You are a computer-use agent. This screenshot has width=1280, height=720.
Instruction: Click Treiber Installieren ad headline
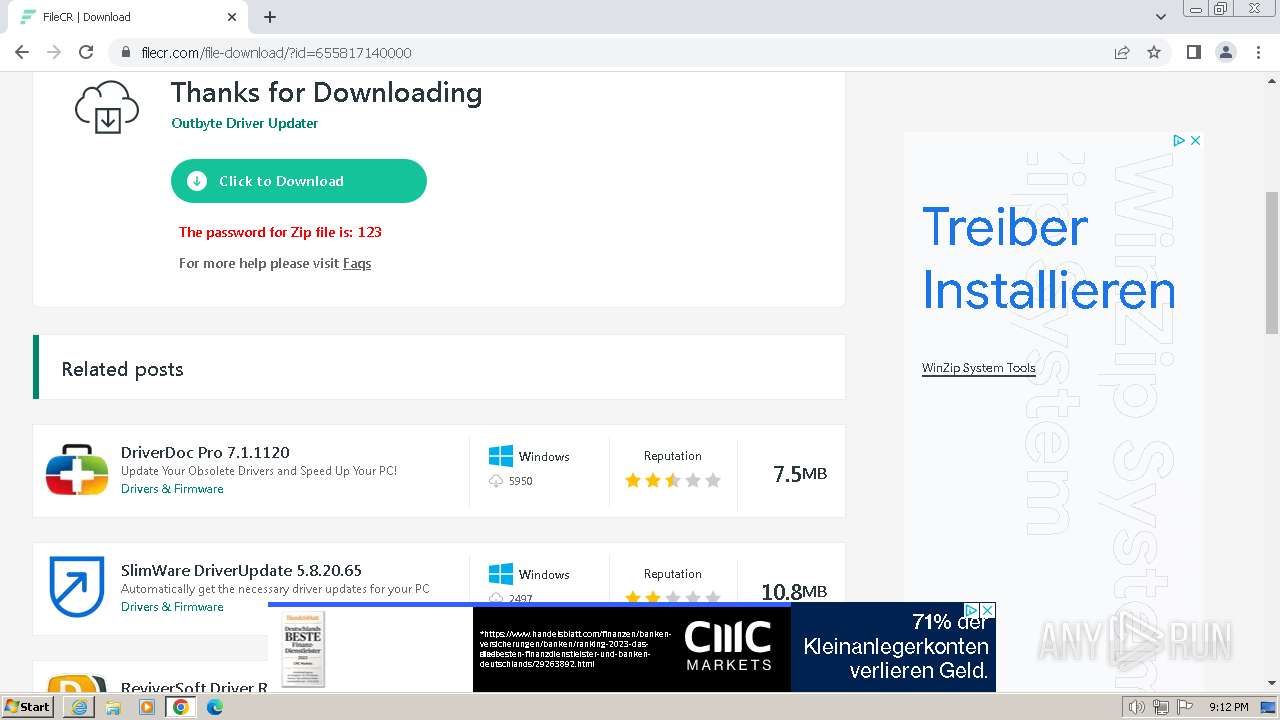tap(1048, 258)
